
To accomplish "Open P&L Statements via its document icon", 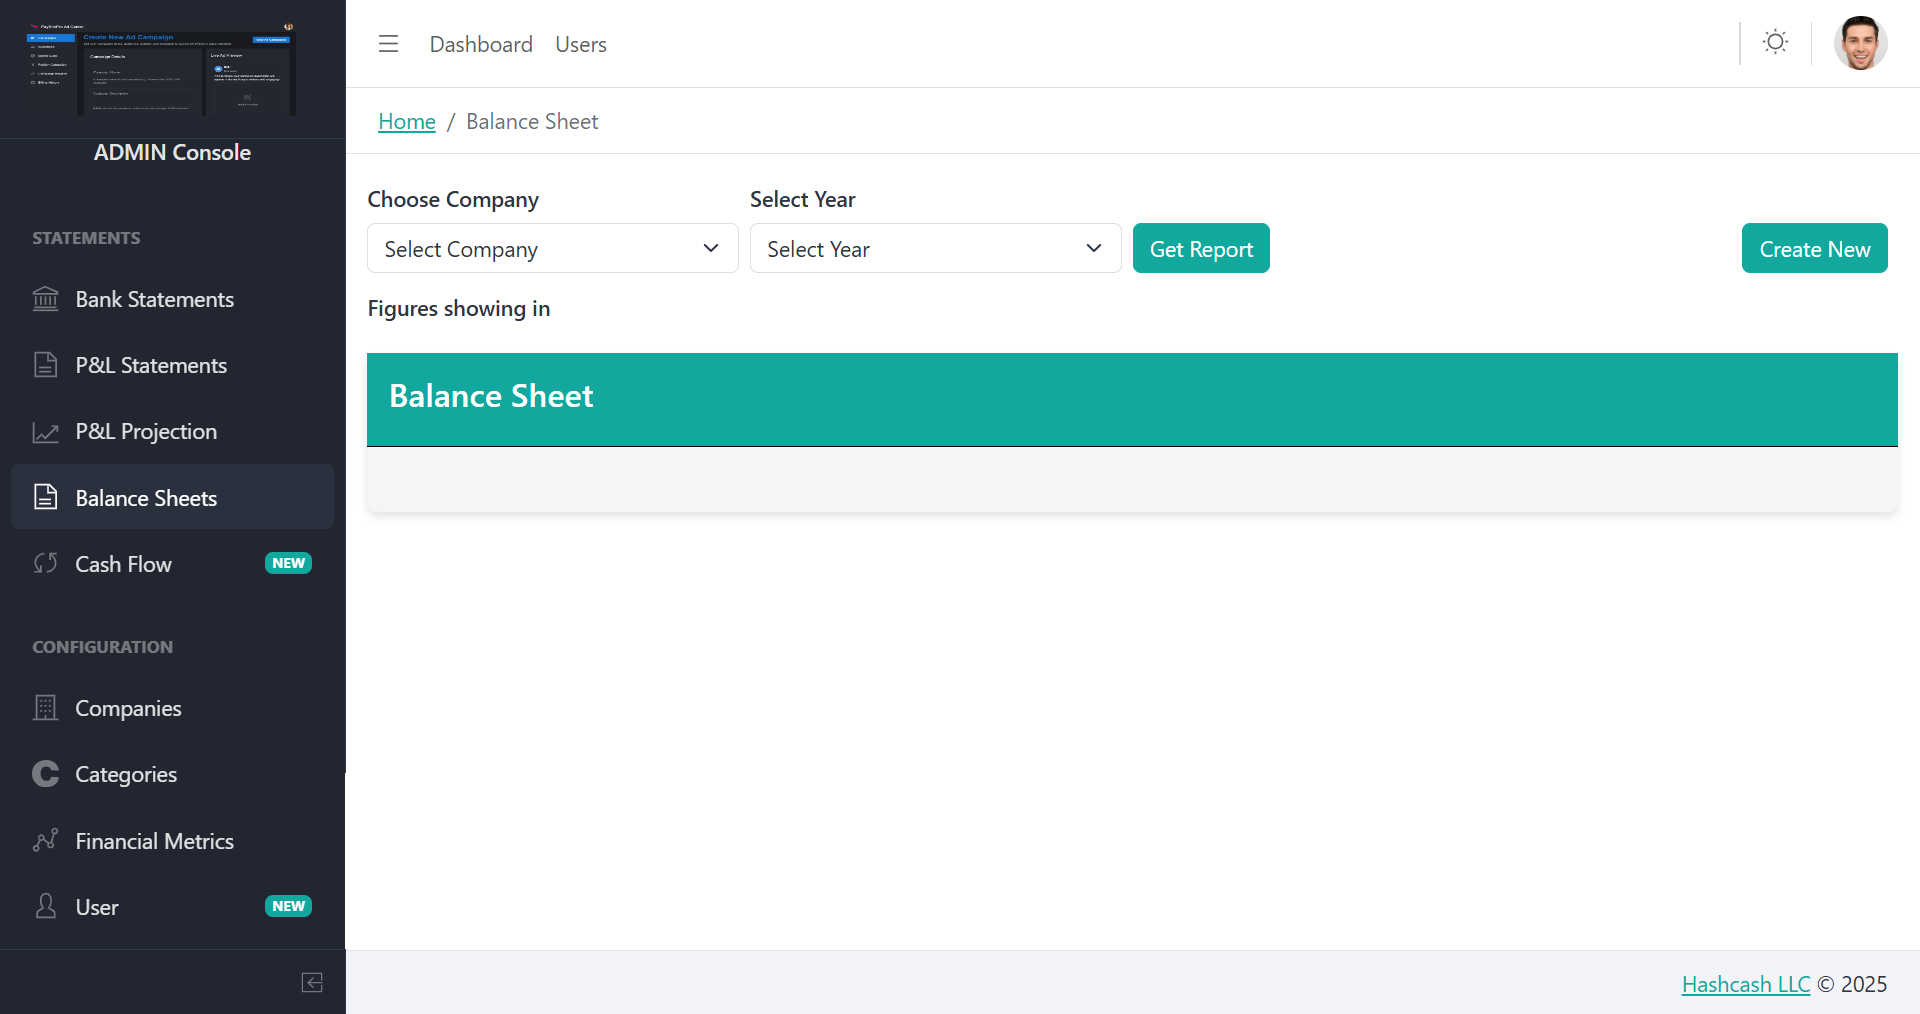I will point(45,364).
